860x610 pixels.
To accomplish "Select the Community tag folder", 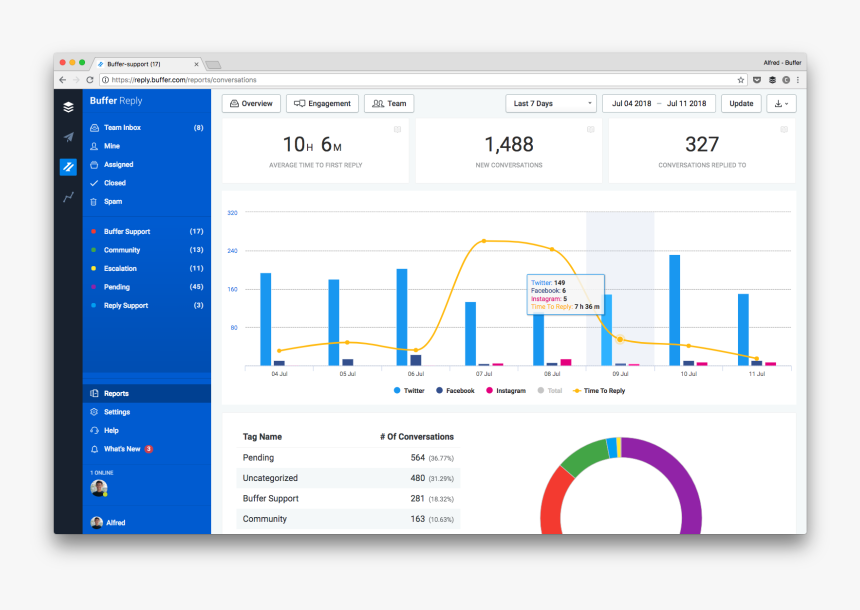I will [x=146, y=250].
